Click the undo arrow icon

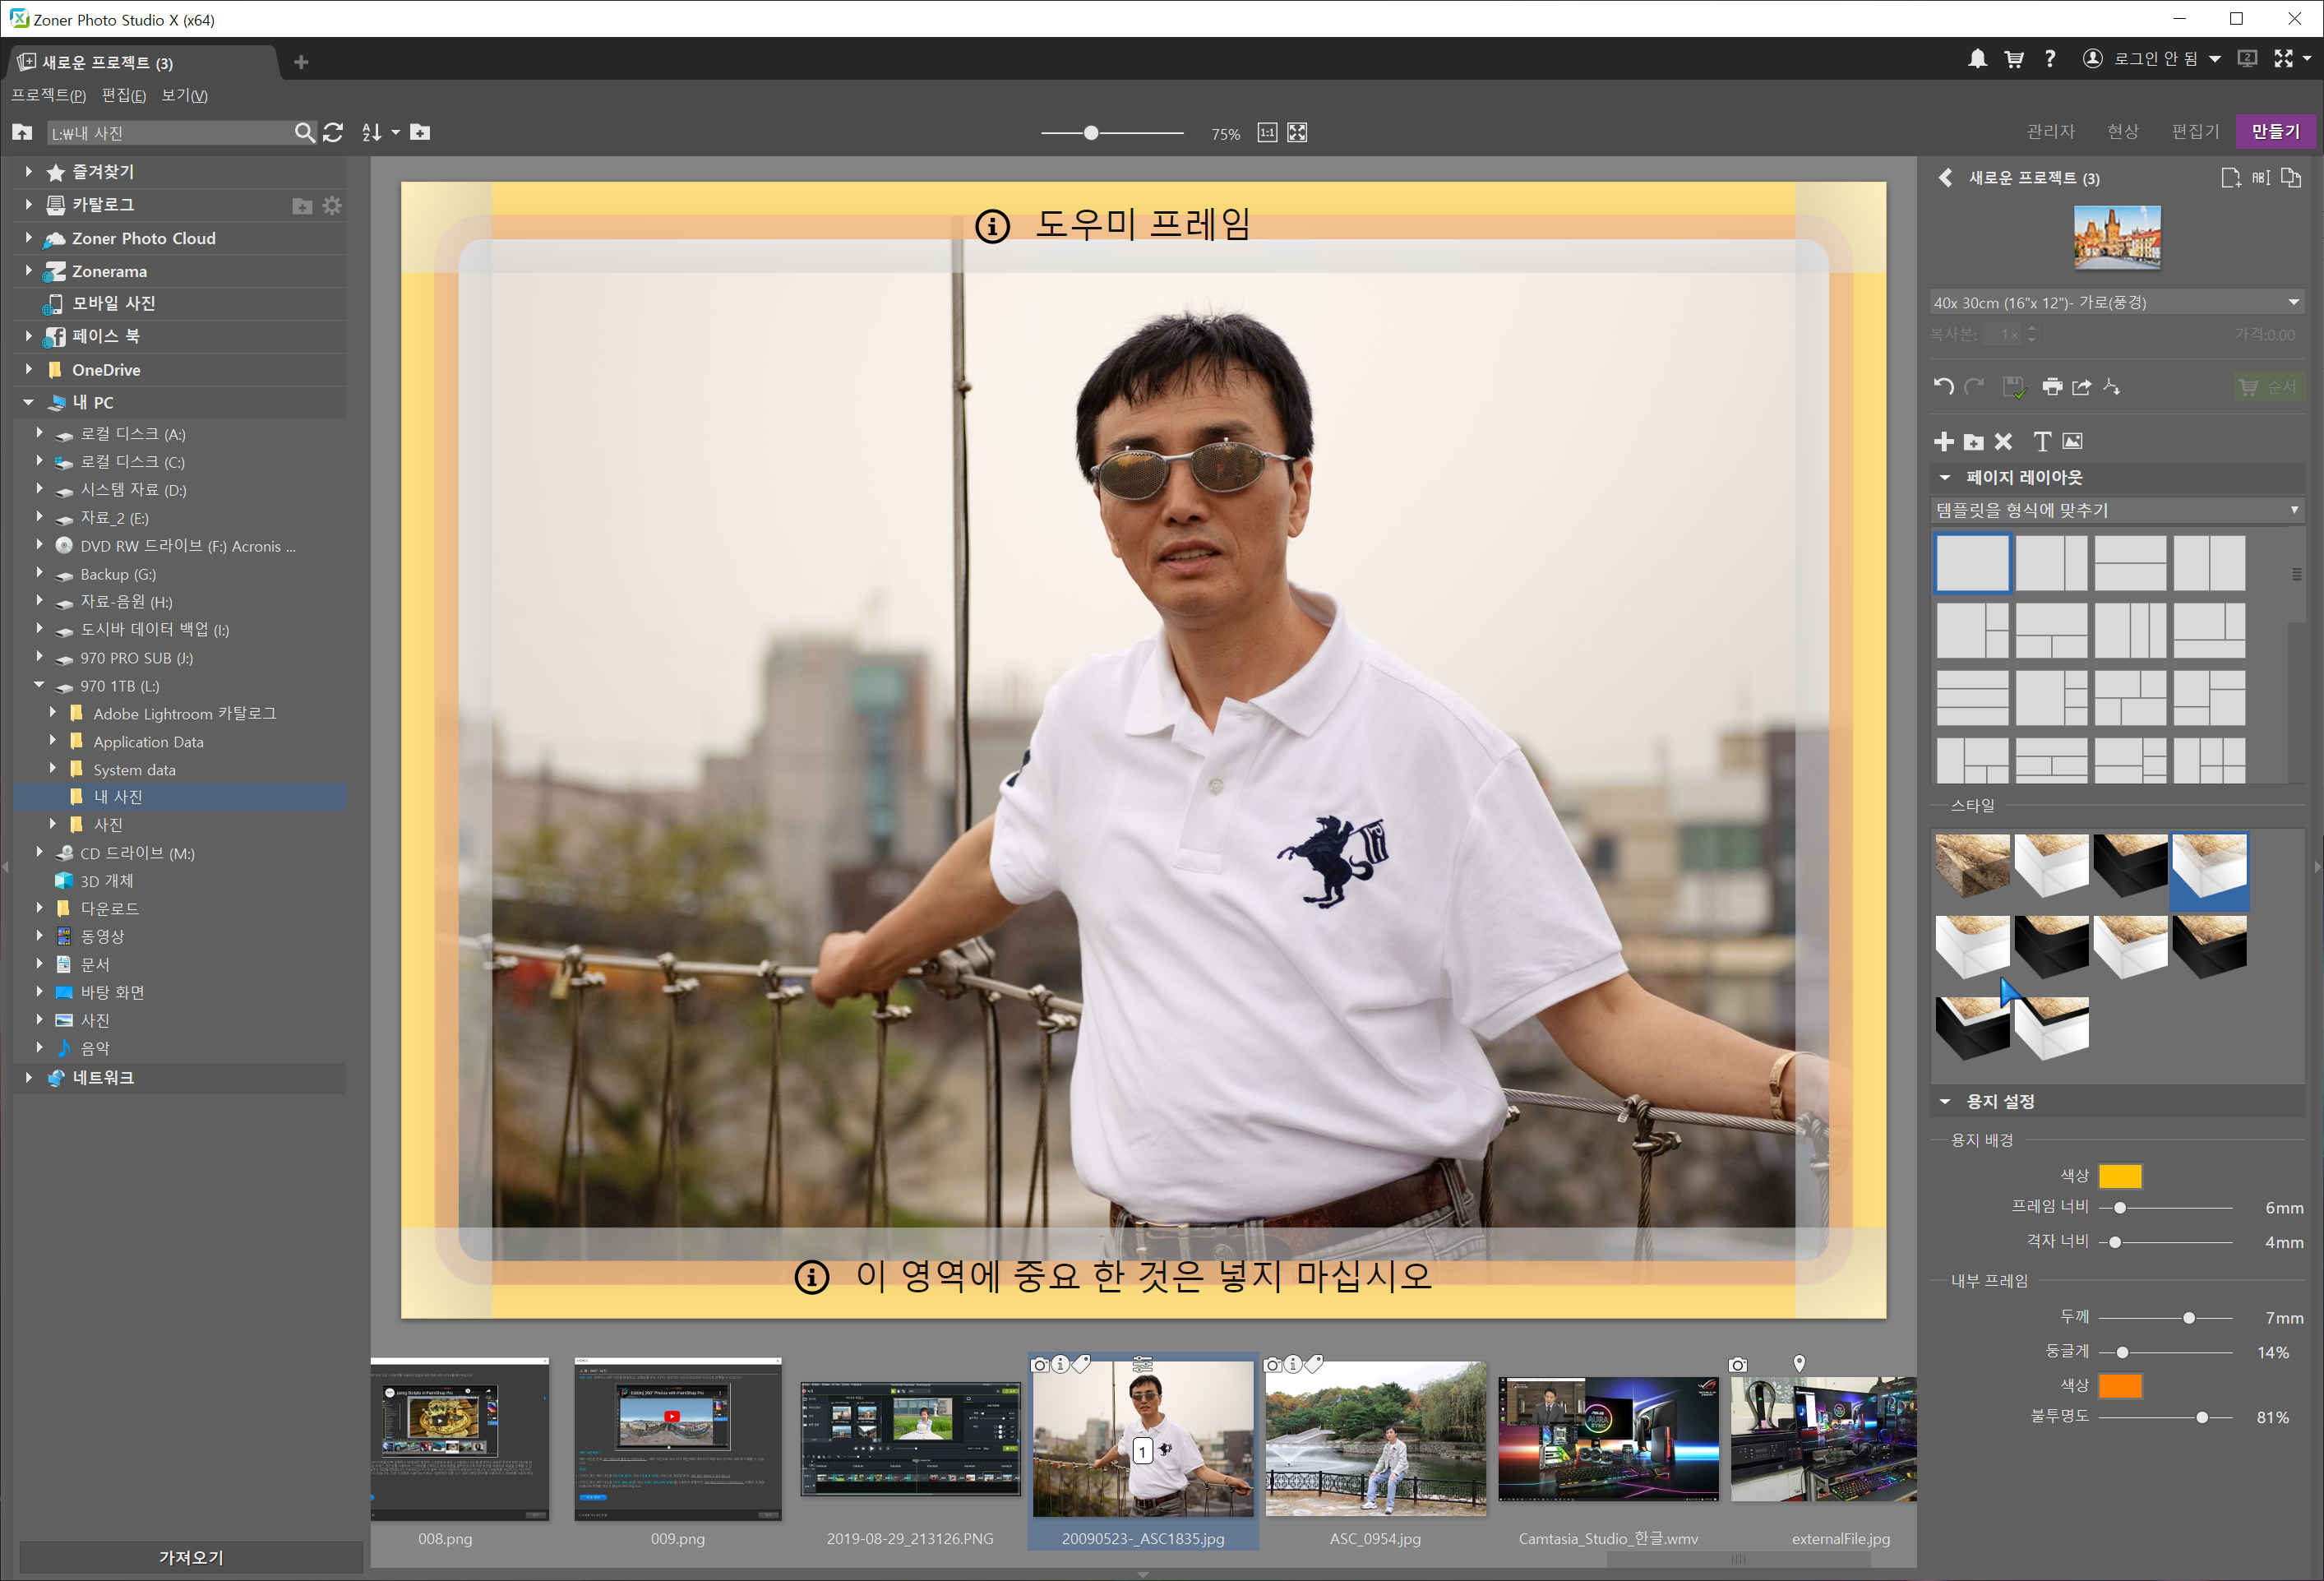pos(1944,387)
